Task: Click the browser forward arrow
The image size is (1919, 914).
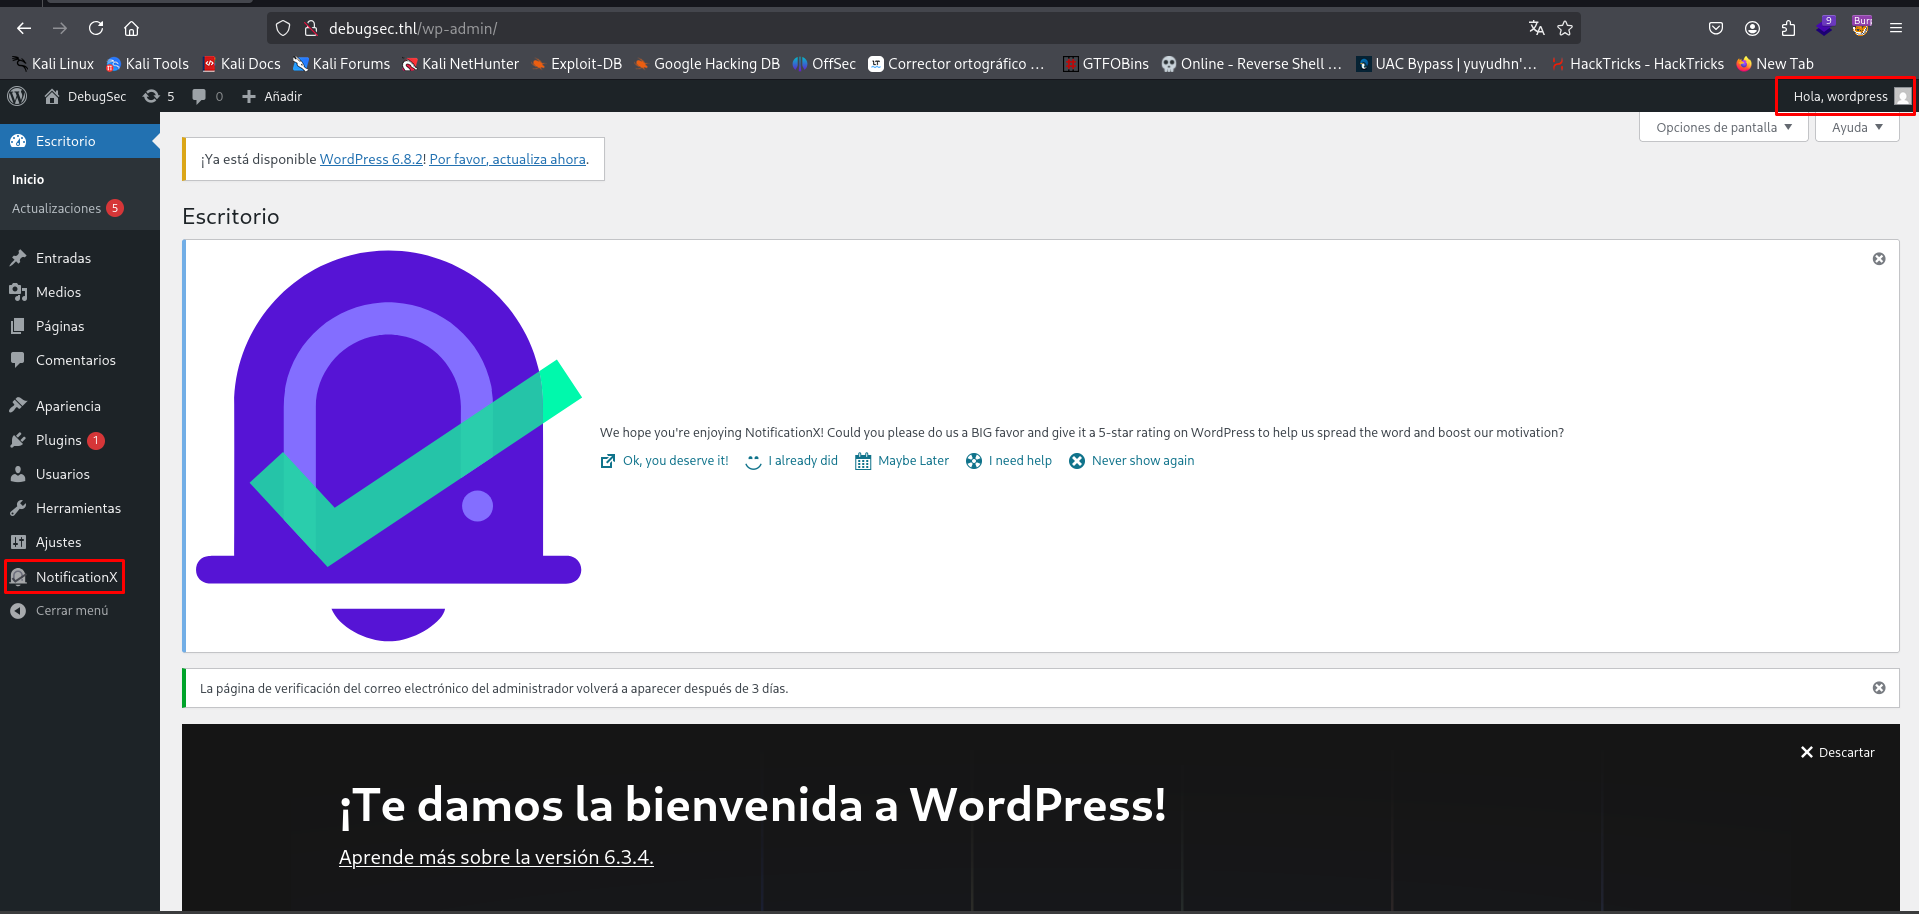Action: [x=60, y=28]
